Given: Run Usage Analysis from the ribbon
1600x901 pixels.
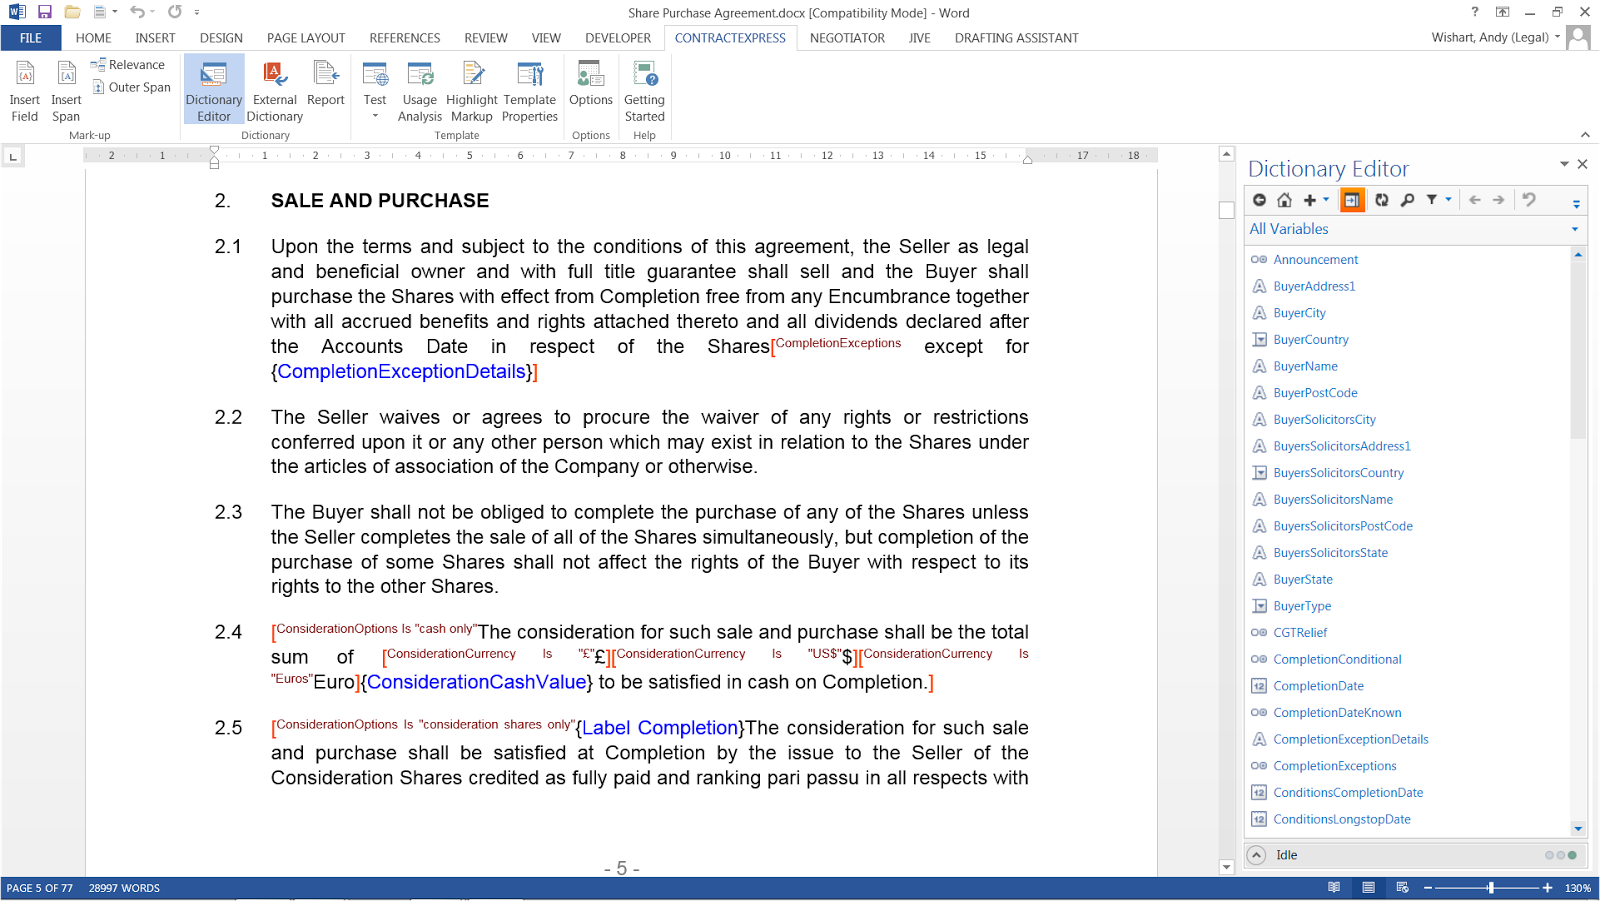Looking at the screenshot, I should (x=420, y=91).
